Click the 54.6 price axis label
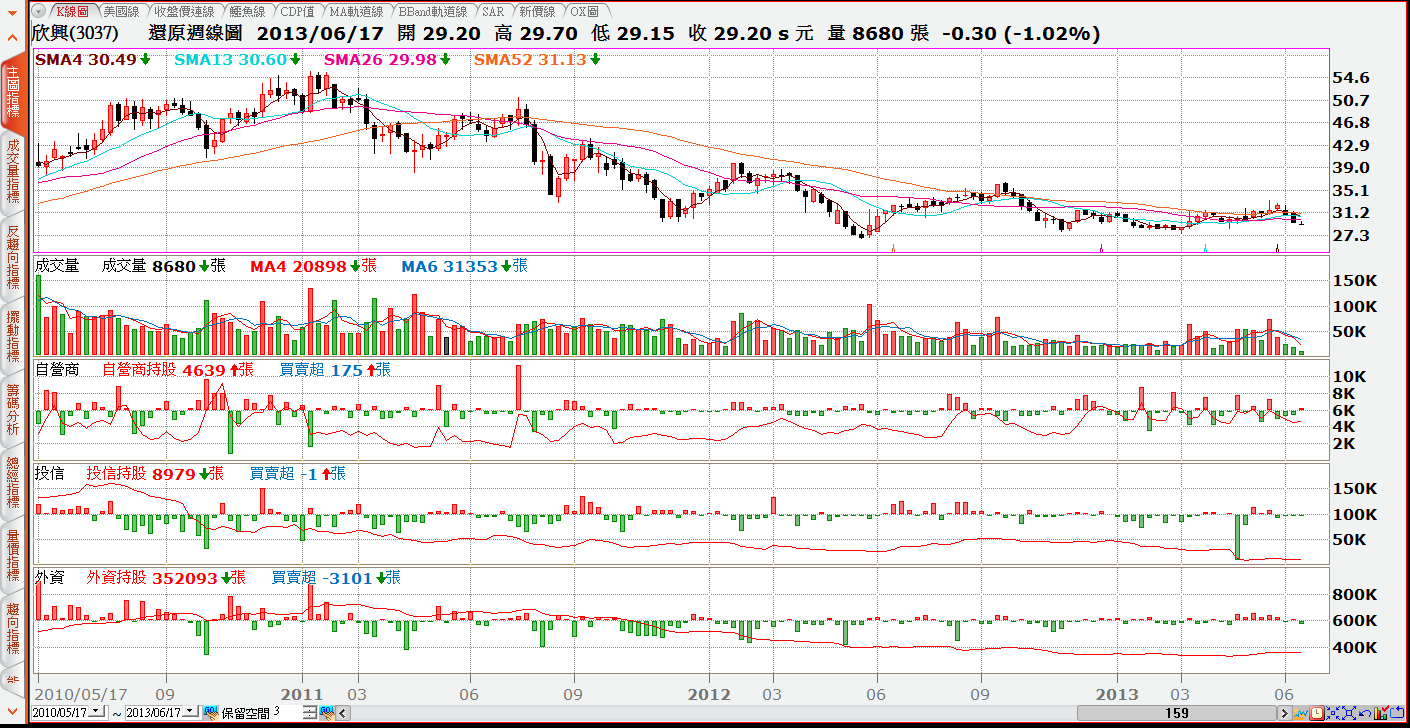The height and width of the screenshot is (728, 1410). click(1351, 78)
